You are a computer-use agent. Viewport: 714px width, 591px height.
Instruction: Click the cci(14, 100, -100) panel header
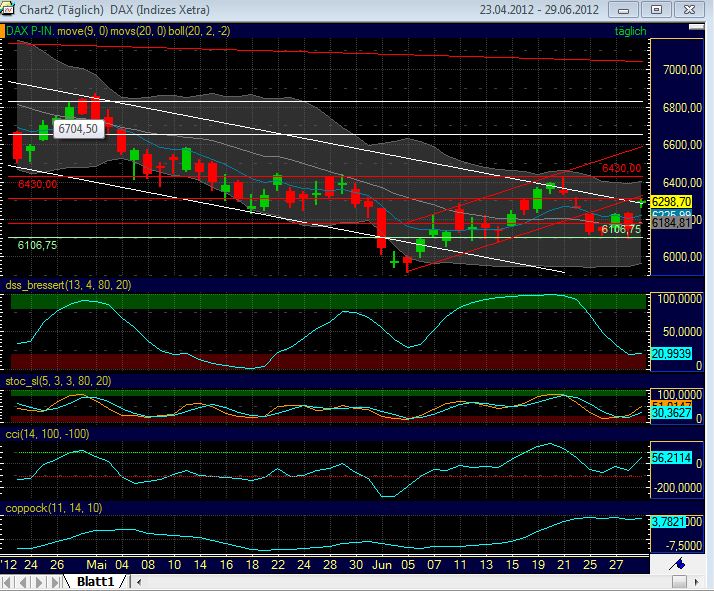[47, 433]
